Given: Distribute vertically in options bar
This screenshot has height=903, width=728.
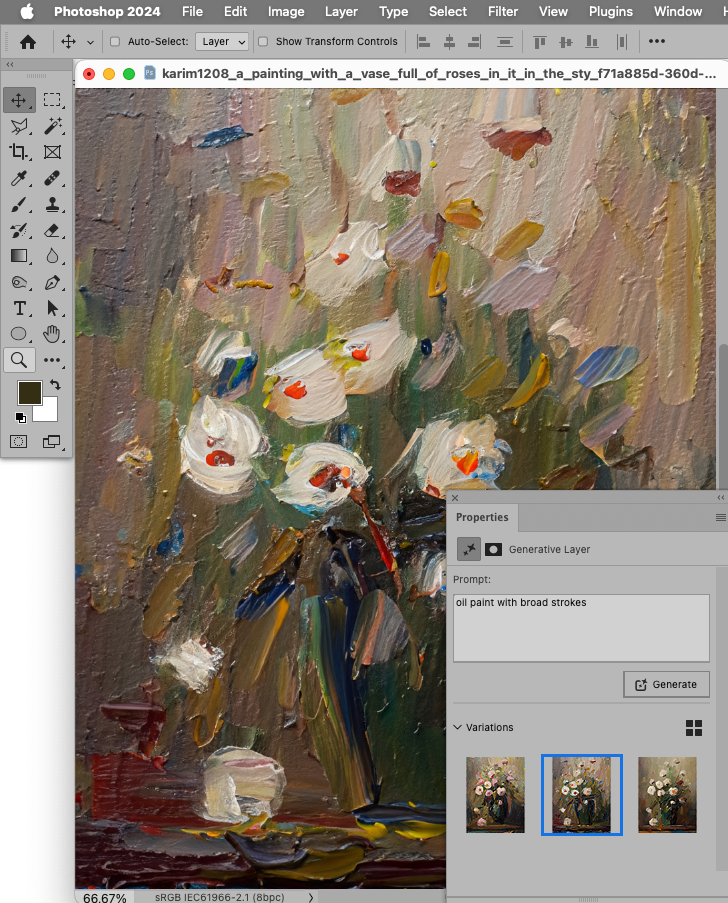Looking at the screenshot, I should pos(505,41).
